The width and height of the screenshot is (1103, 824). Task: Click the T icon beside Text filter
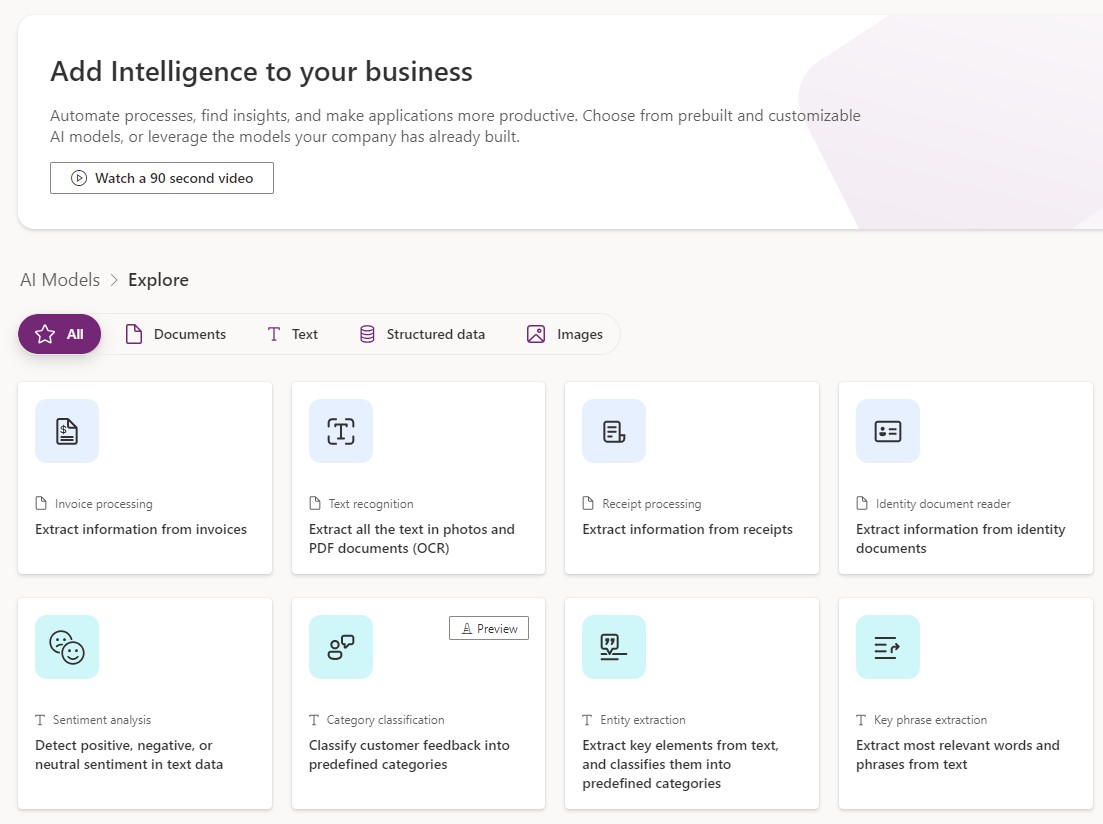click(274, 334)
